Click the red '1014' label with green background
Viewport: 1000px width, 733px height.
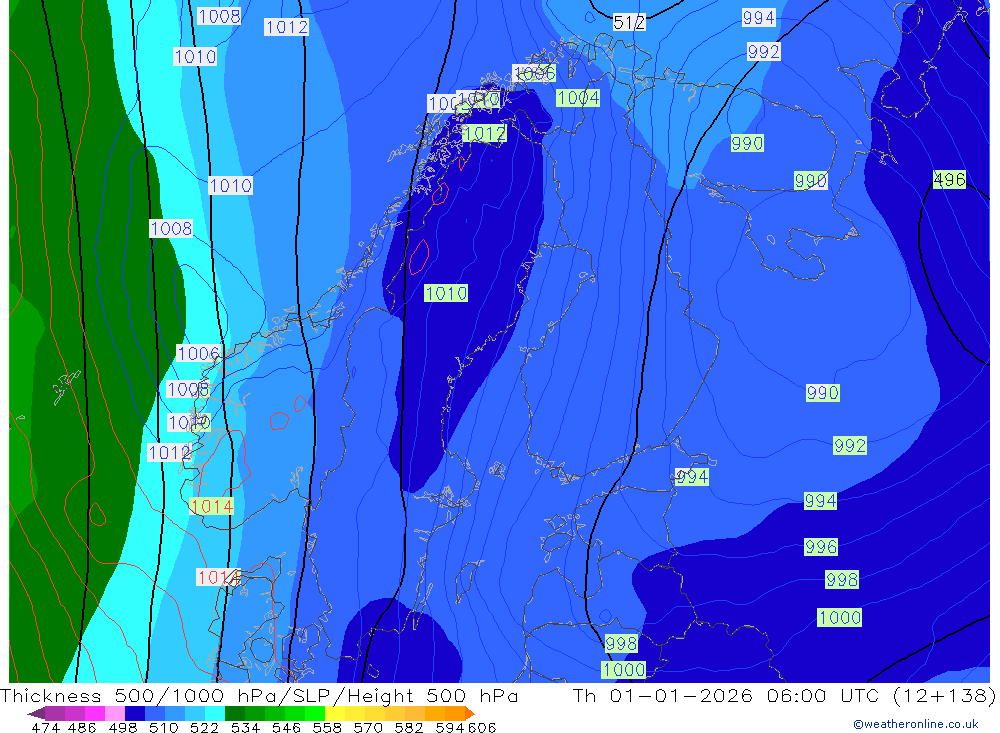[212, 507]
